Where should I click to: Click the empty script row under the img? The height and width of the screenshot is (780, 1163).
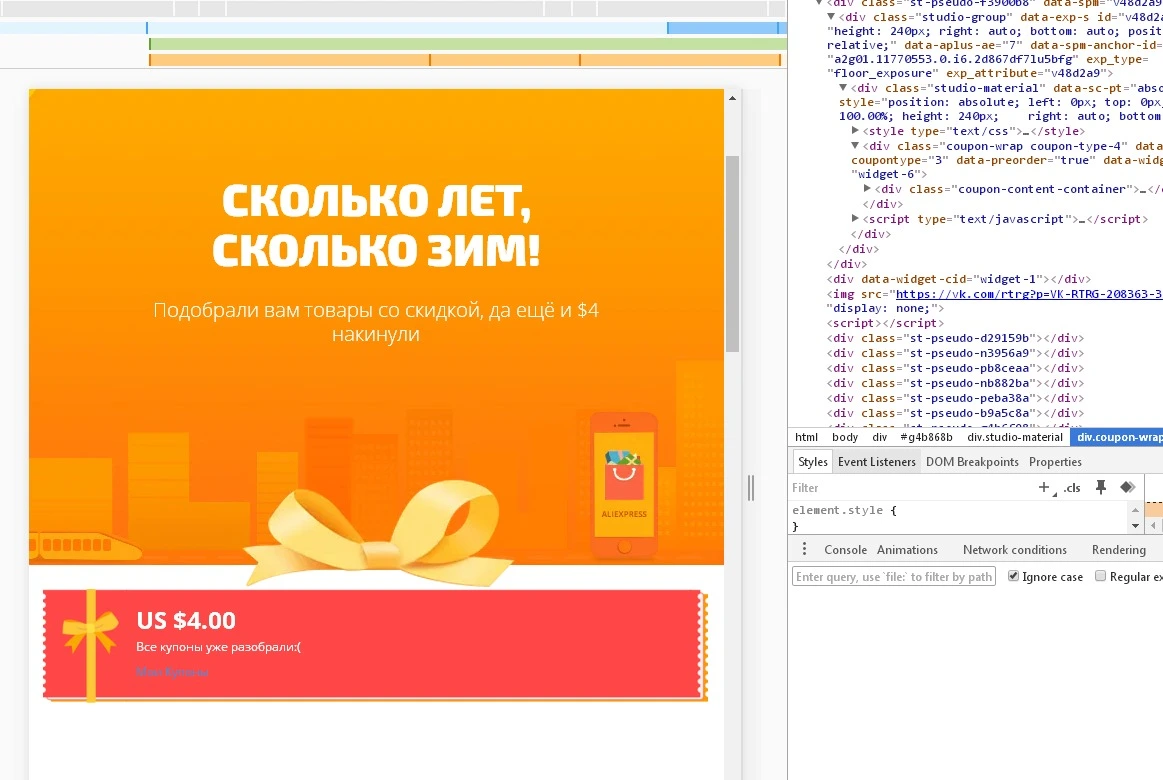(885, 323)
